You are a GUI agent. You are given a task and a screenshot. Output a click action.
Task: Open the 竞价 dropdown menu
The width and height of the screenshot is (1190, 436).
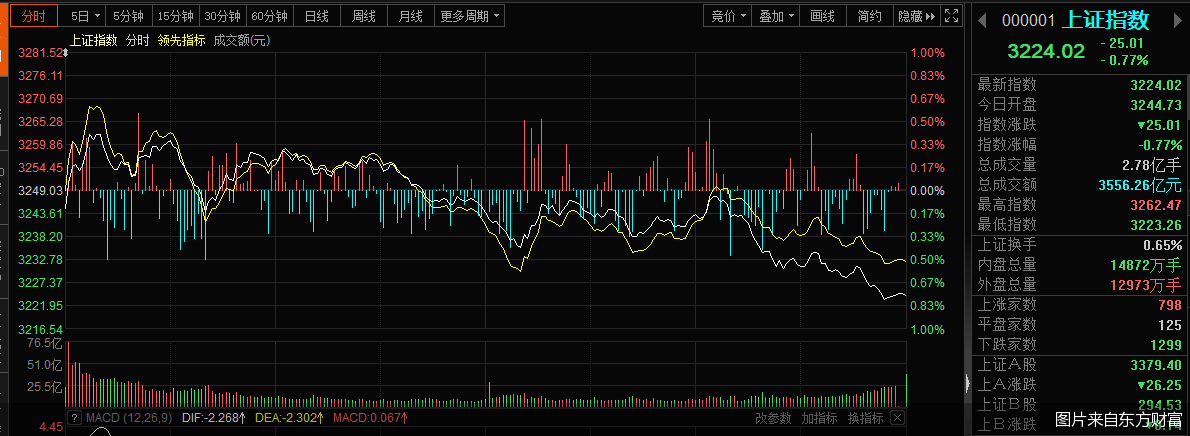pyautogui.click(x=728, y=16)
